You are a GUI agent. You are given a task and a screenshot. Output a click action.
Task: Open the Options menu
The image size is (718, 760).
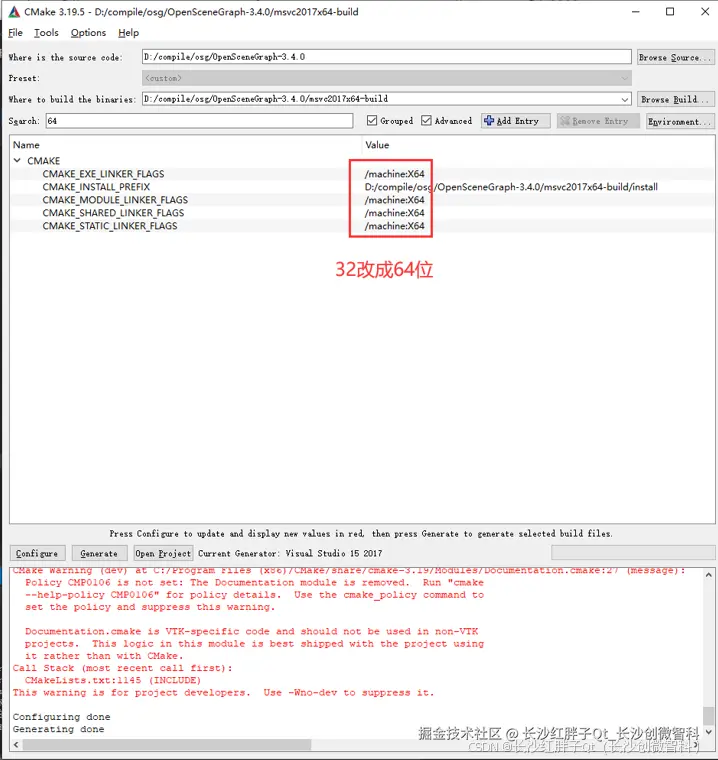pos(88,32)
